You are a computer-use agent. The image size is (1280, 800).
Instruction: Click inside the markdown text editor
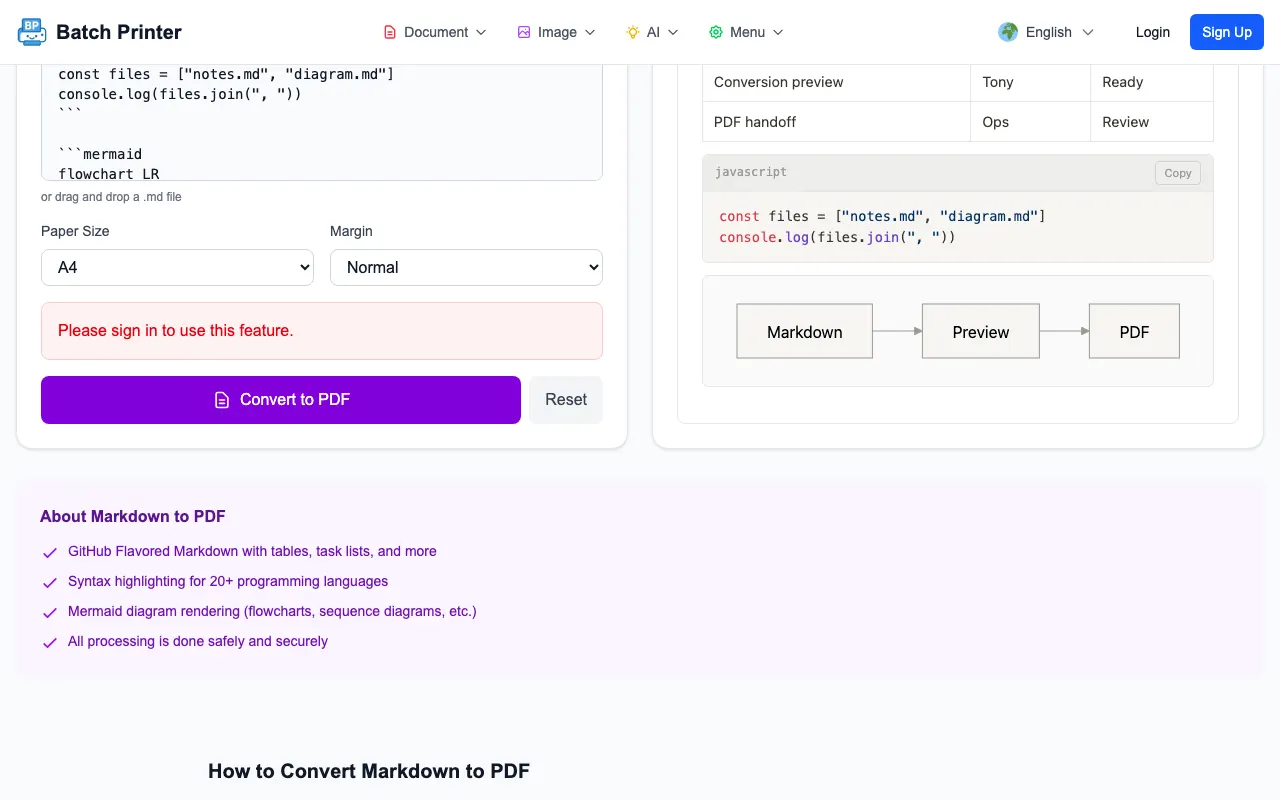(322, 122)
